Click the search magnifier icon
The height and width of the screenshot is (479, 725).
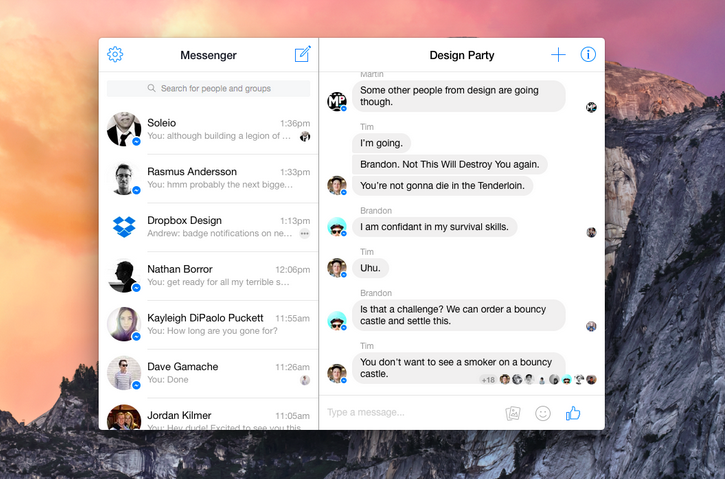tap(151, 88)
